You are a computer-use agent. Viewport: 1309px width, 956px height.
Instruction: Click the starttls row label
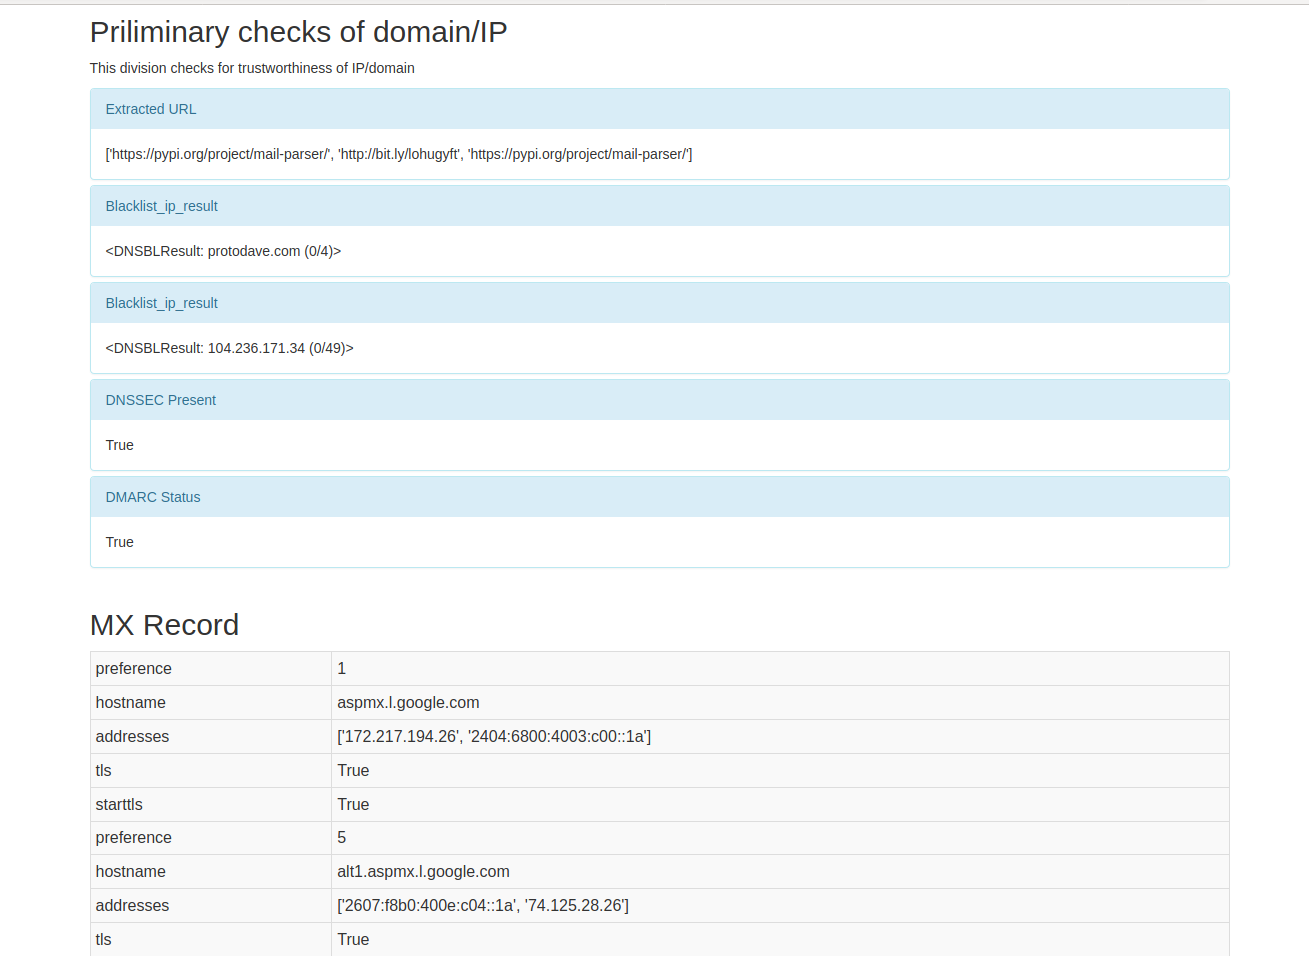[119, 805]
